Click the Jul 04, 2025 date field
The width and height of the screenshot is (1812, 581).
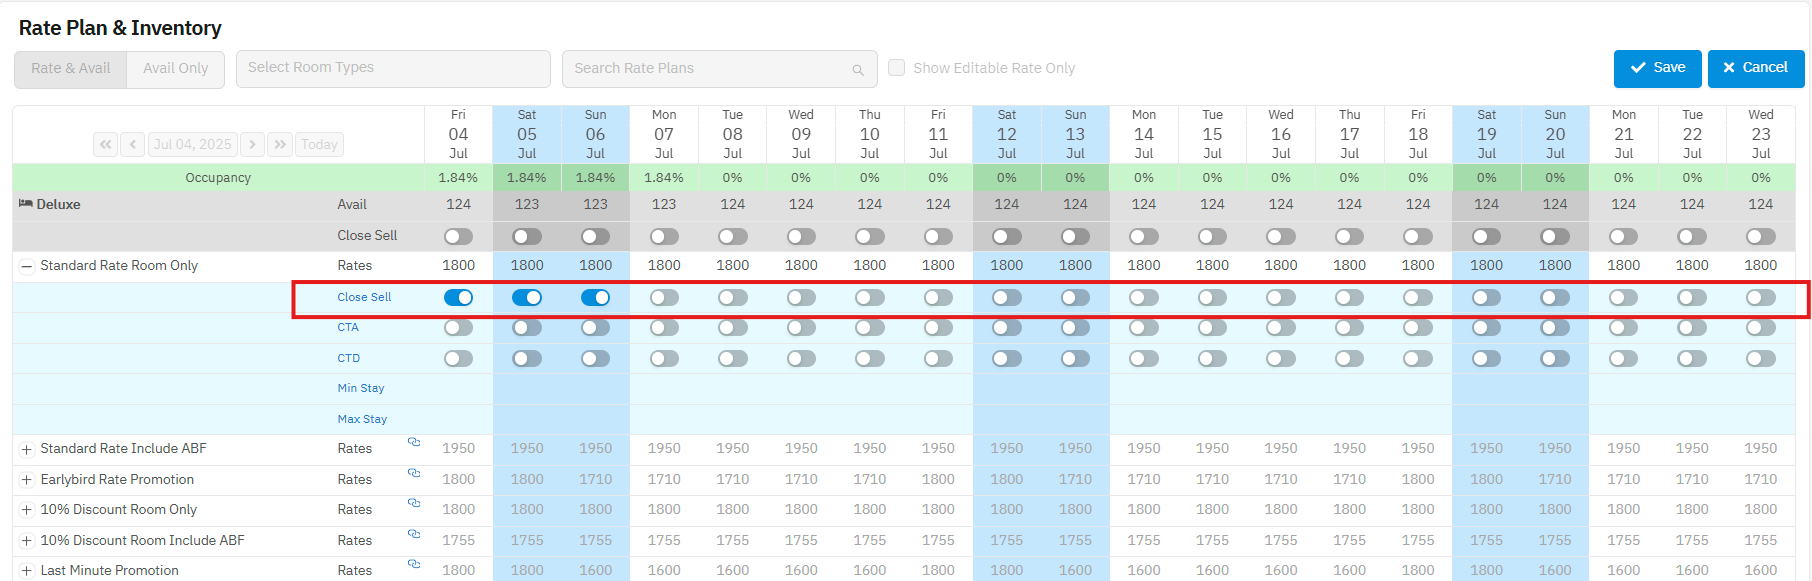pyautogui.click(x=193, y=145)
